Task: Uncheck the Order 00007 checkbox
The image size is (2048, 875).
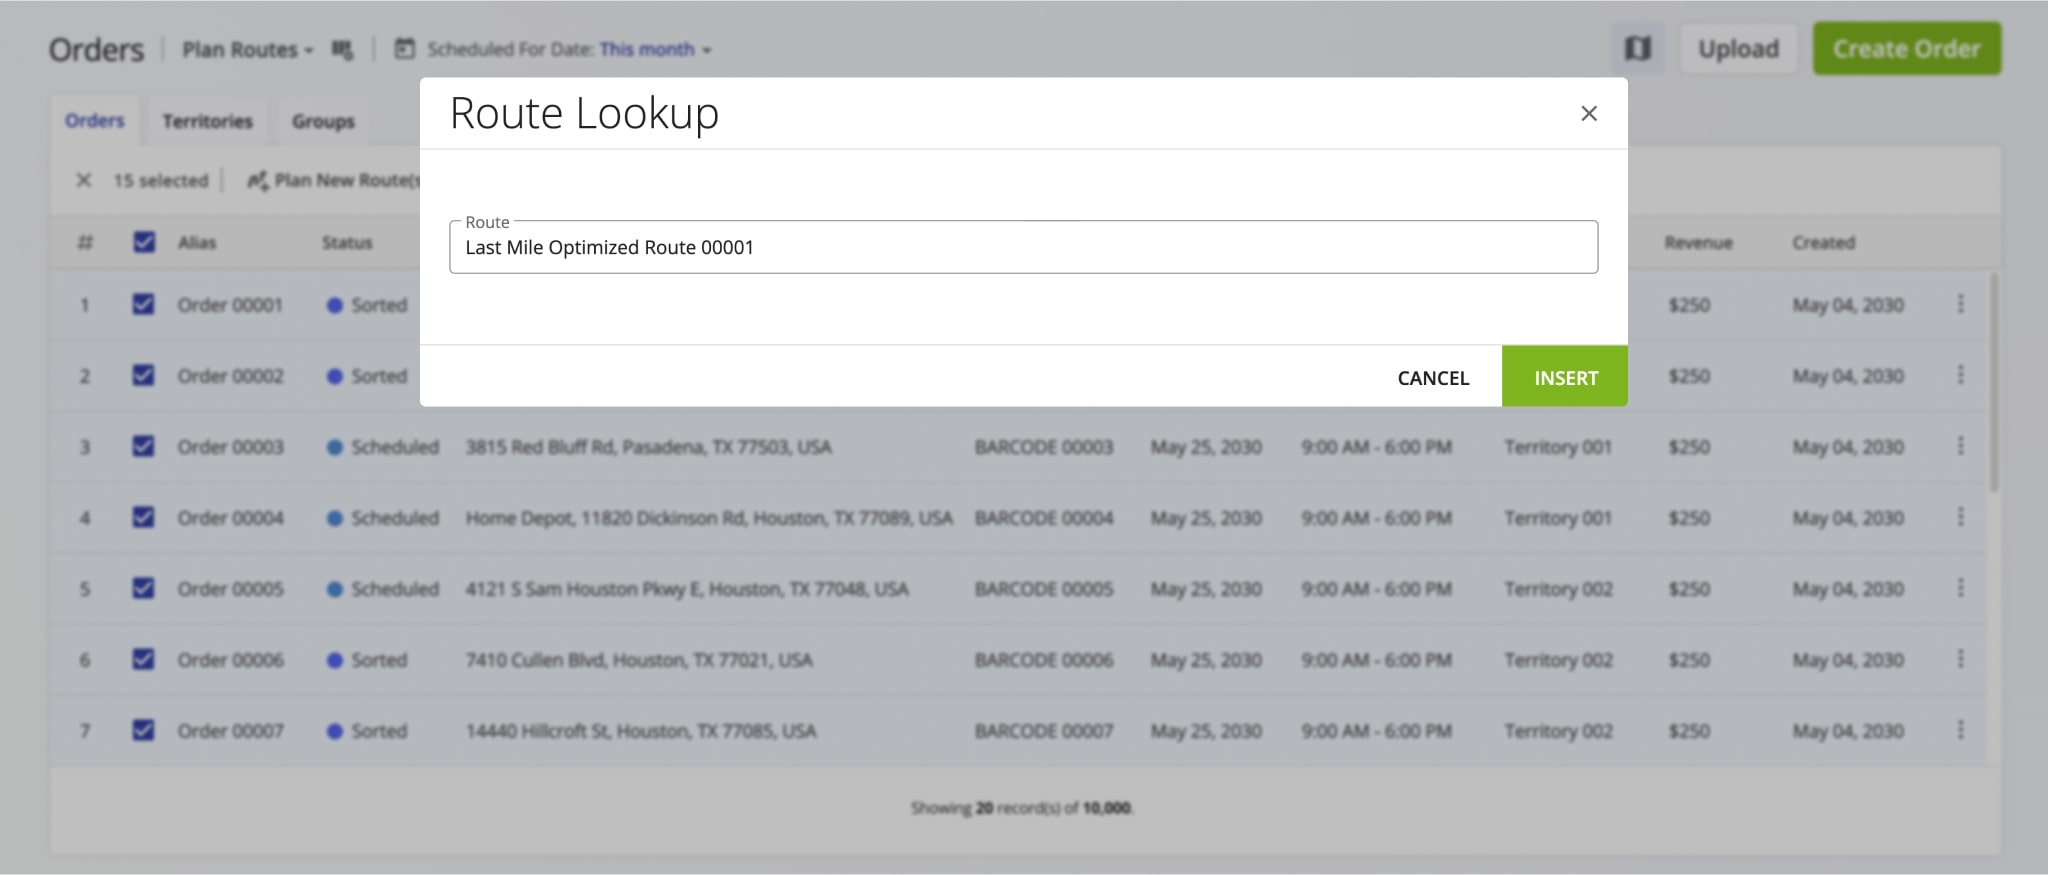Action: 144,730
